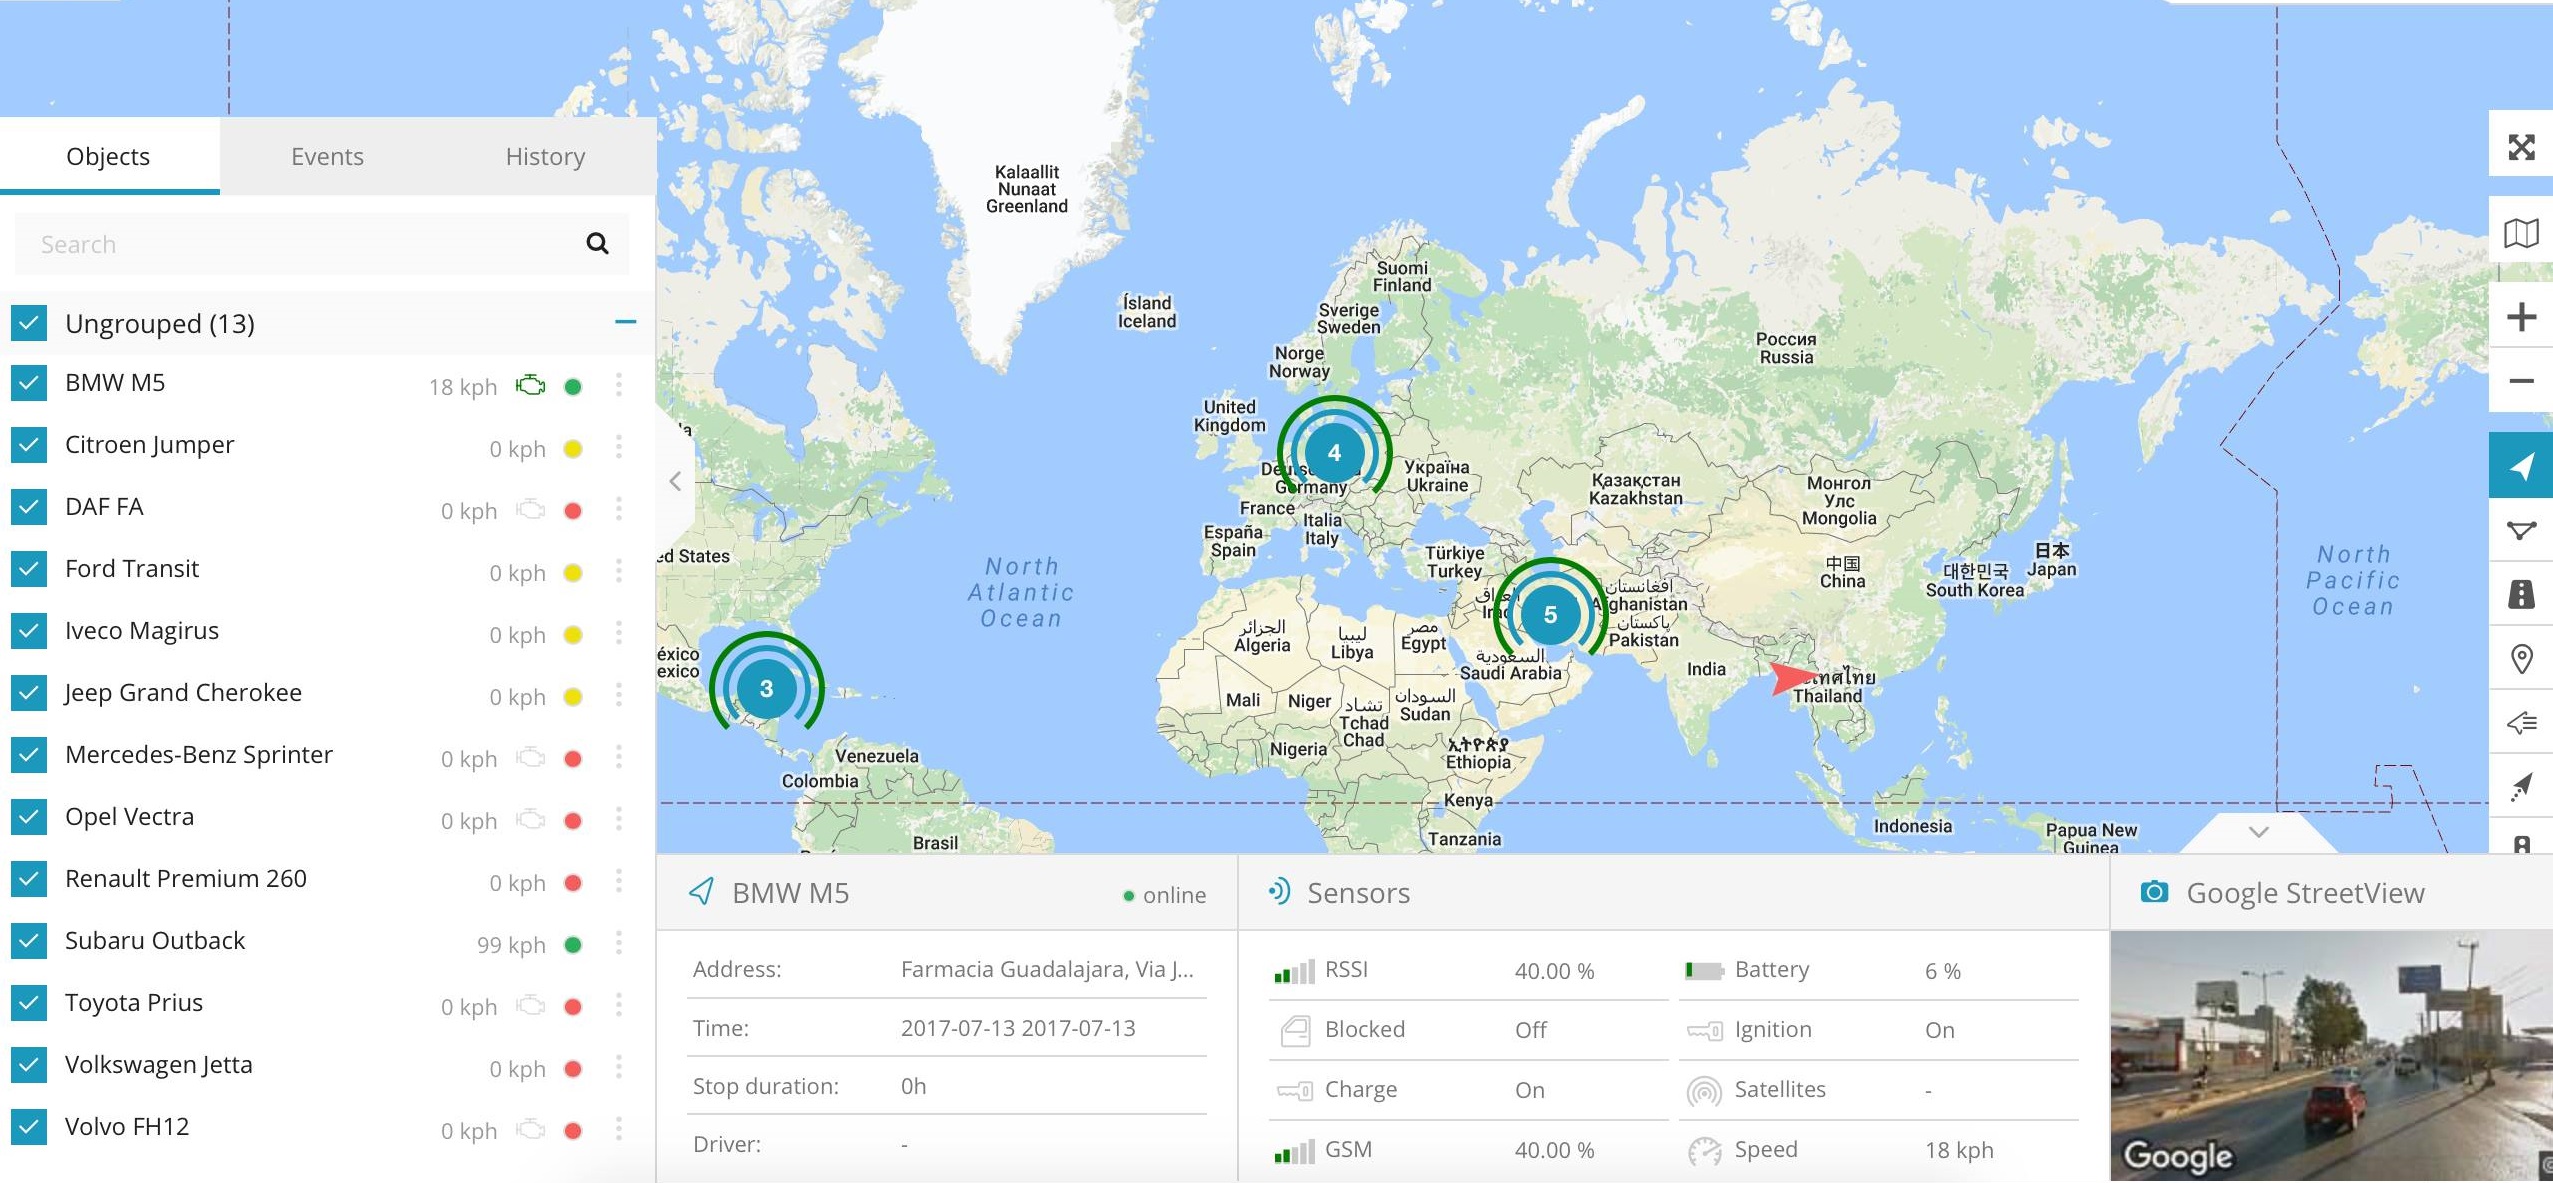
Task: Open the Google StreetView thumbnail image
Action: pos(2331,1056)
